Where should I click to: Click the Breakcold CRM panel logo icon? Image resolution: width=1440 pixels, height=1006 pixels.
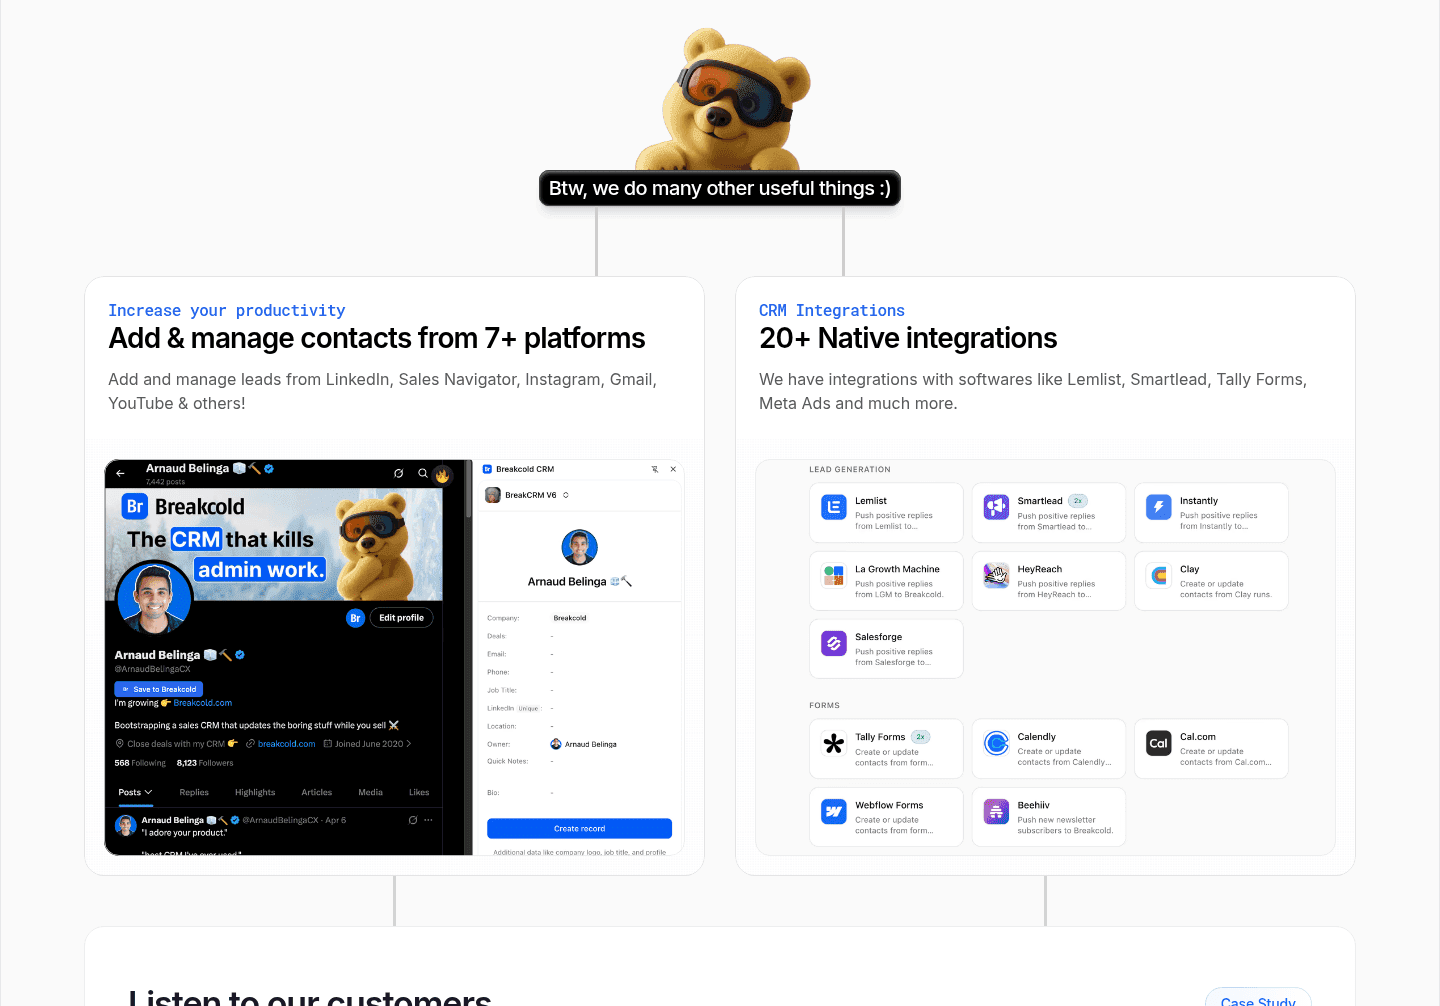pos(488,469)
